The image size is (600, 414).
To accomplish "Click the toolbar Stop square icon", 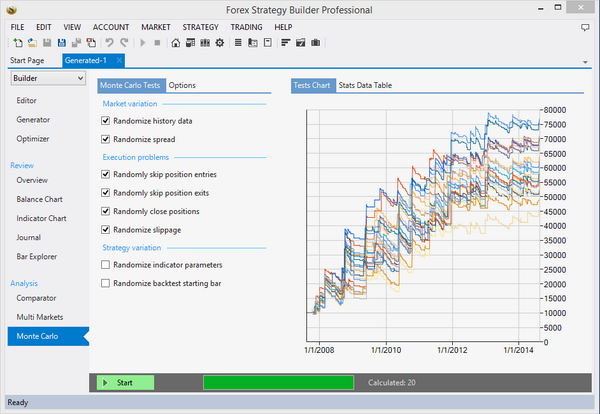I will click(157, 42).
